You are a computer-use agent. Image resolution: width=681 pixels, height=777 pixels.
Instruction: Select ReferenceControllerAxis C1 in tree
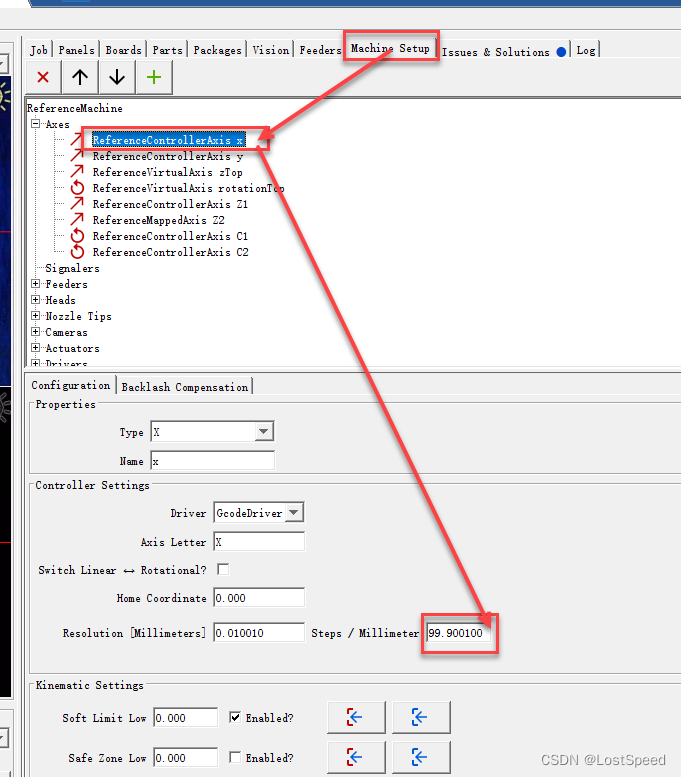[x=170, y=236]
